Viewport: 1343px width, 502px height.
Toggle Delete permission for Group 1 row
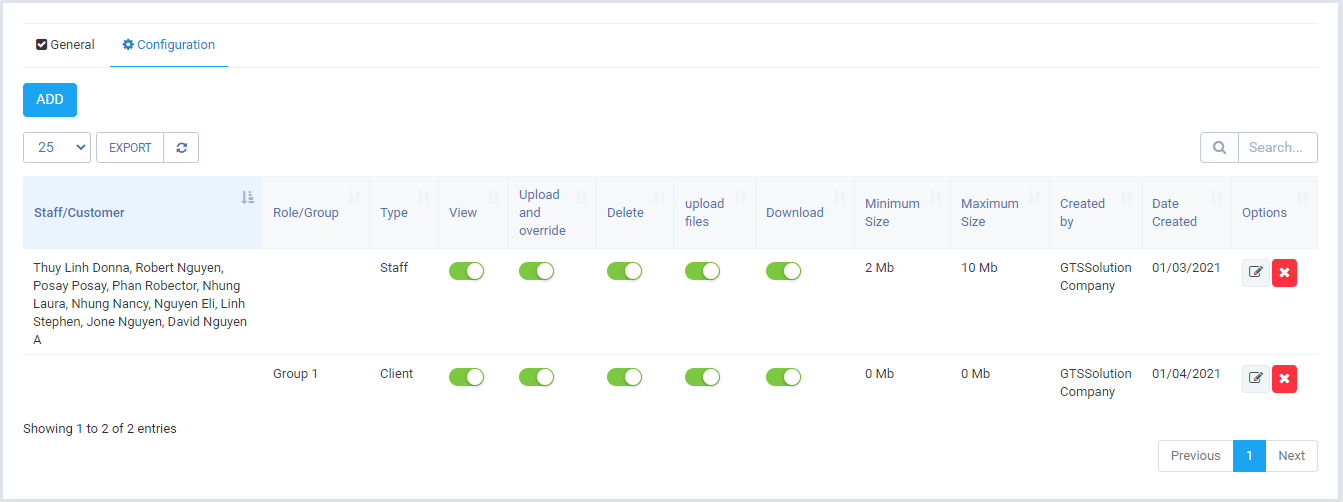coord(624,377)
